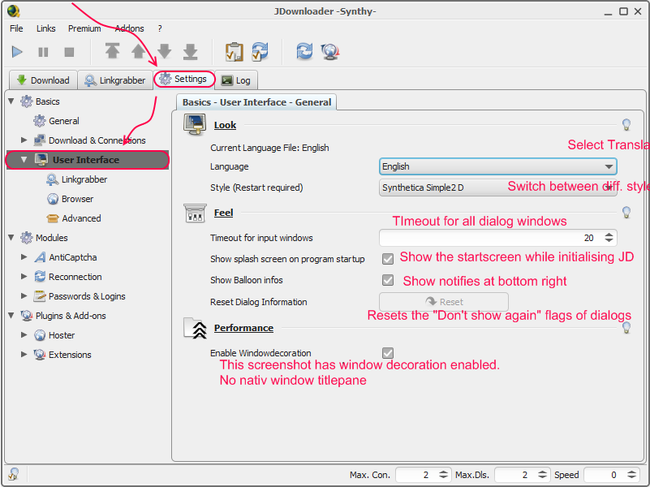Select the Basics - User Interface - General tab
The image size is (650, 487).
(257, 102)
